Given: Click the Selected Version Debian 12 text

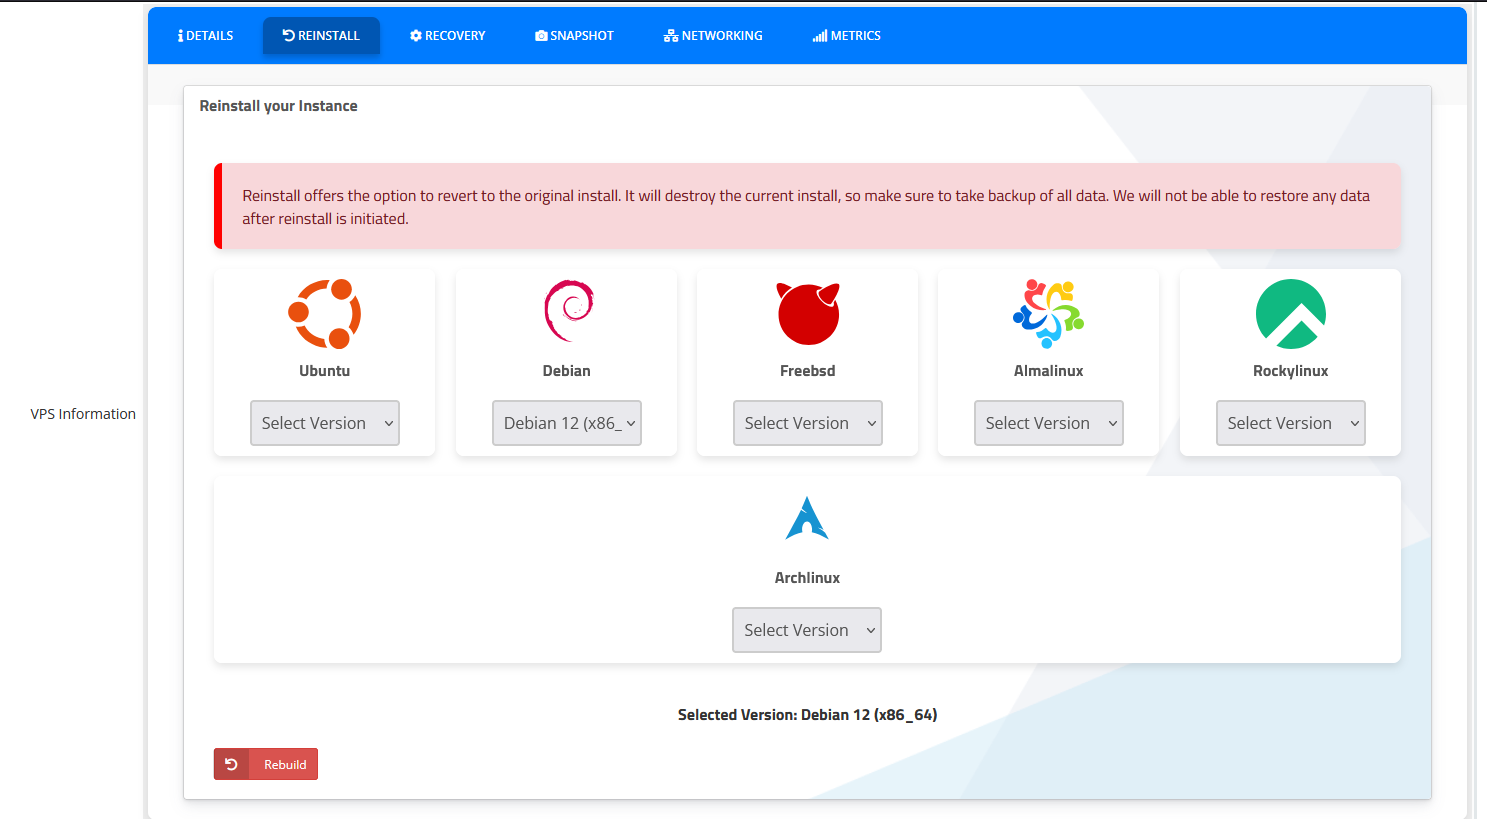Looking at the screenshot, I should click(x=808, y=715).
